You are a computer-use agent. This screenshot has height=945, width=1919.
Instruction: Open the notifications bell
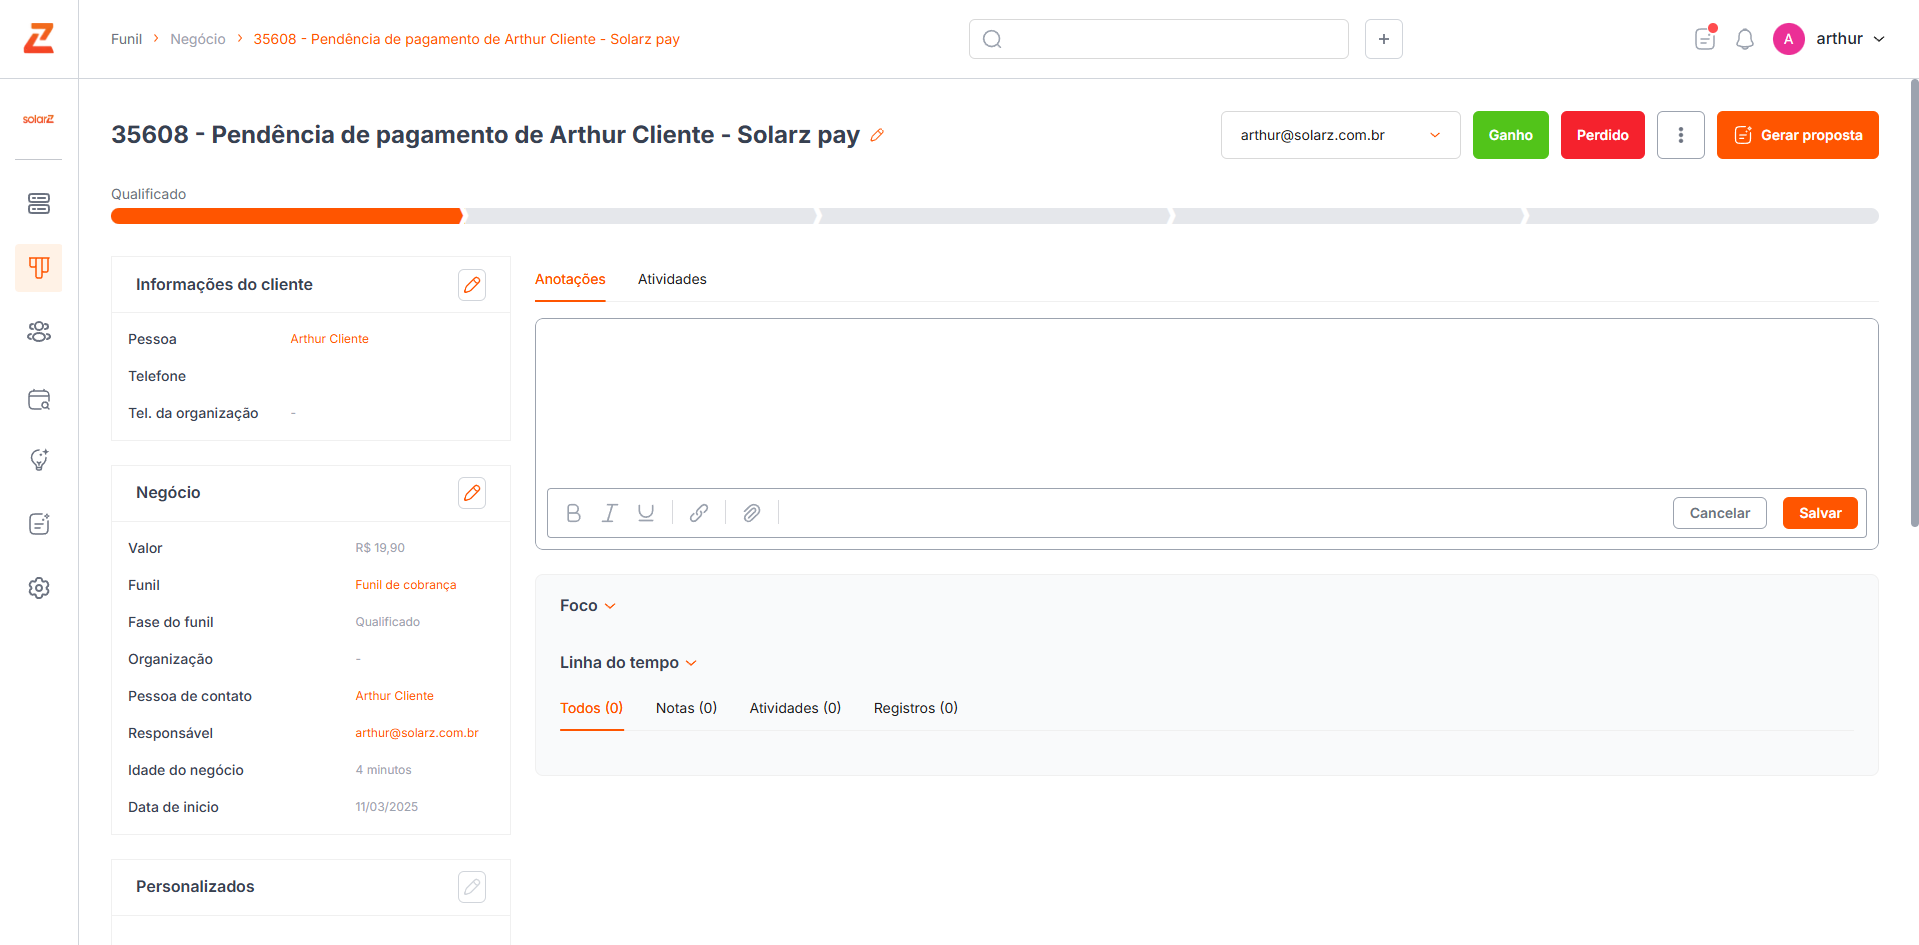(x=1744, y=39)
